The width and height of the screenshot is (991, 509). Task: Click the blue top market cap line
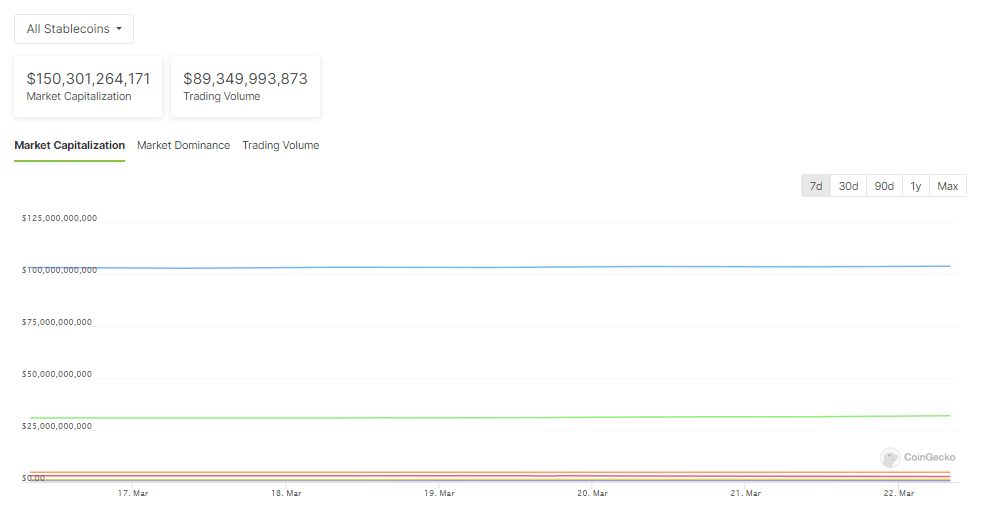(490, 267)
